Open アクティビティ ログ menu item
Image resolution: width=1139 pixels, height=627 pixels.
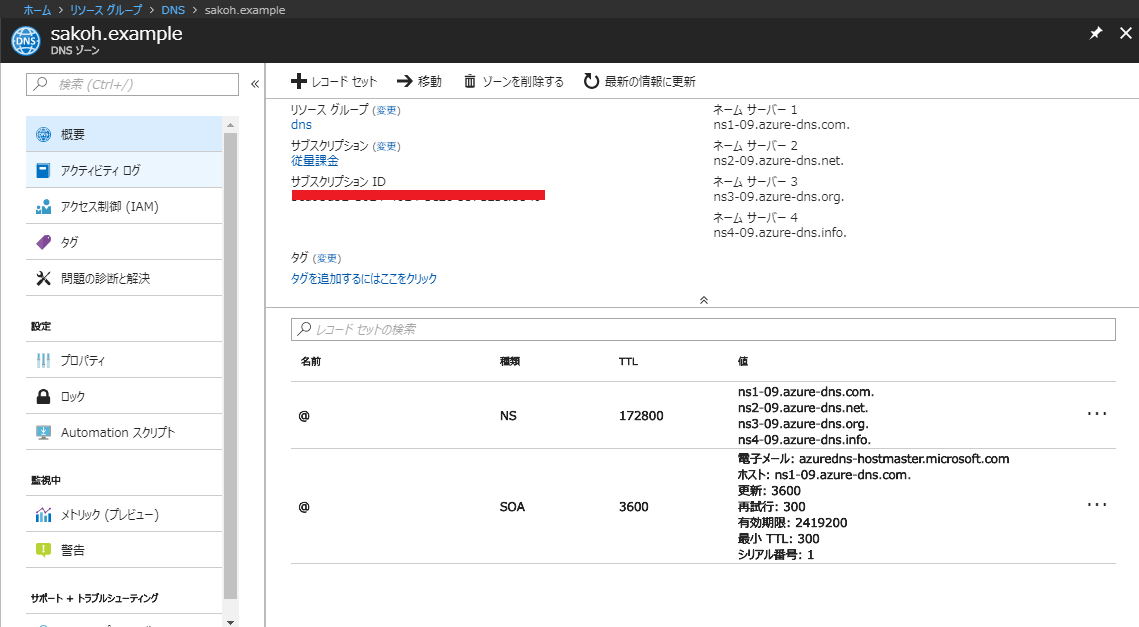(x=123, y=170)
